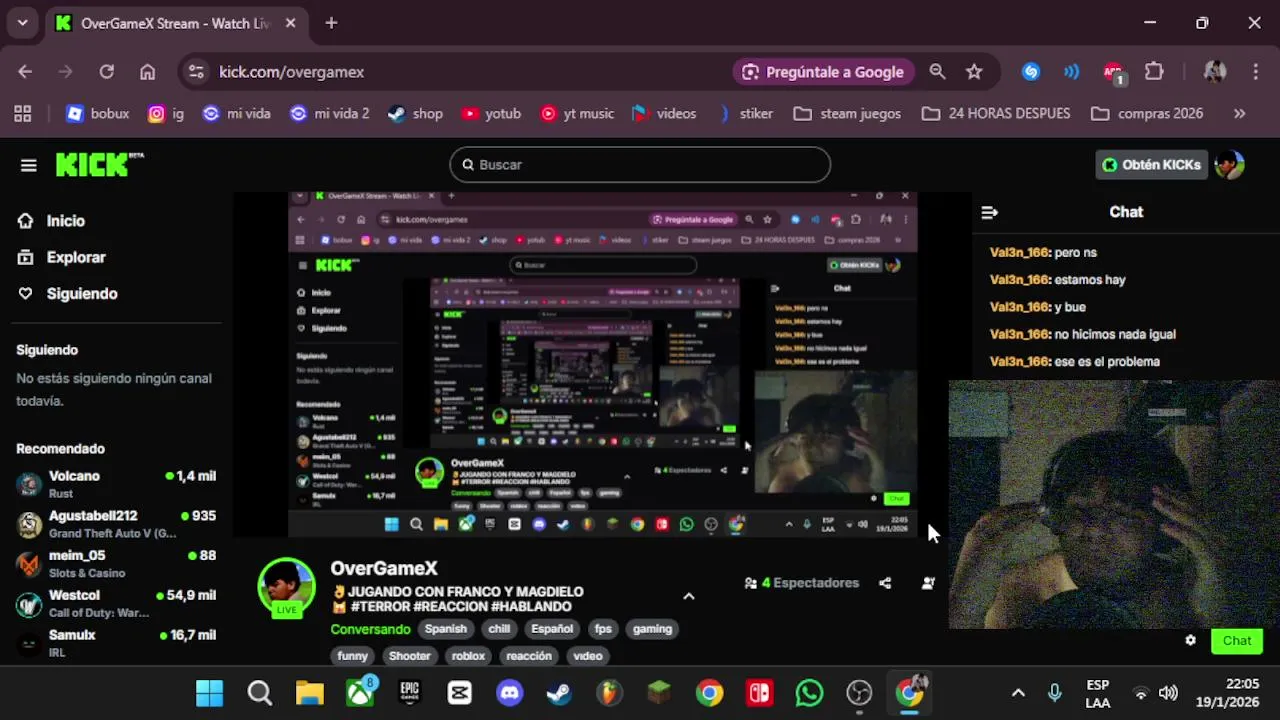
Task: Bookmark this page with star
Action: pos(974,72)
